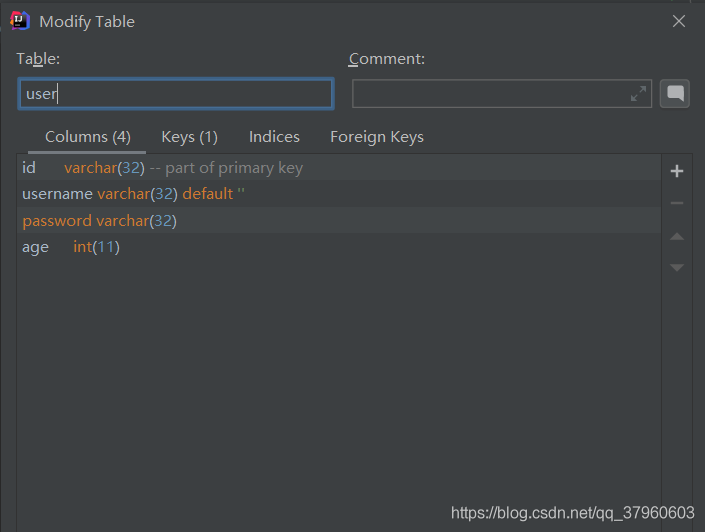Close the Modify Table dialog
The image size is (705, 532).
679,21
